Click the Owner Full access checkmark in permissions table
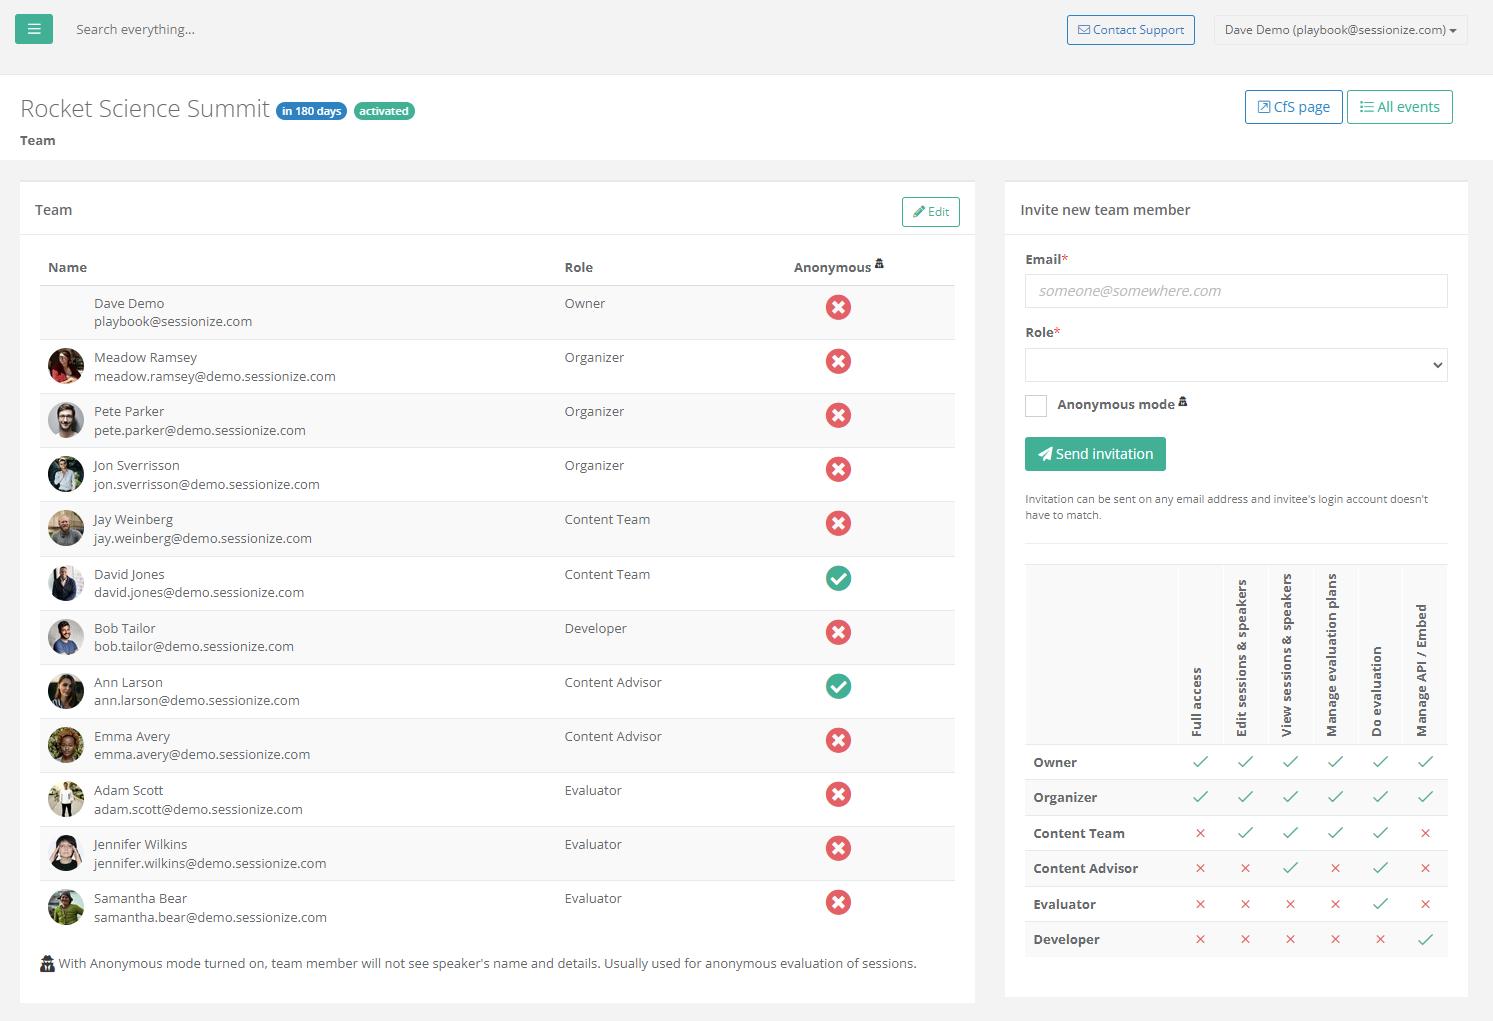This screenshot has width=1493, height=1021. coord(1200,762)
